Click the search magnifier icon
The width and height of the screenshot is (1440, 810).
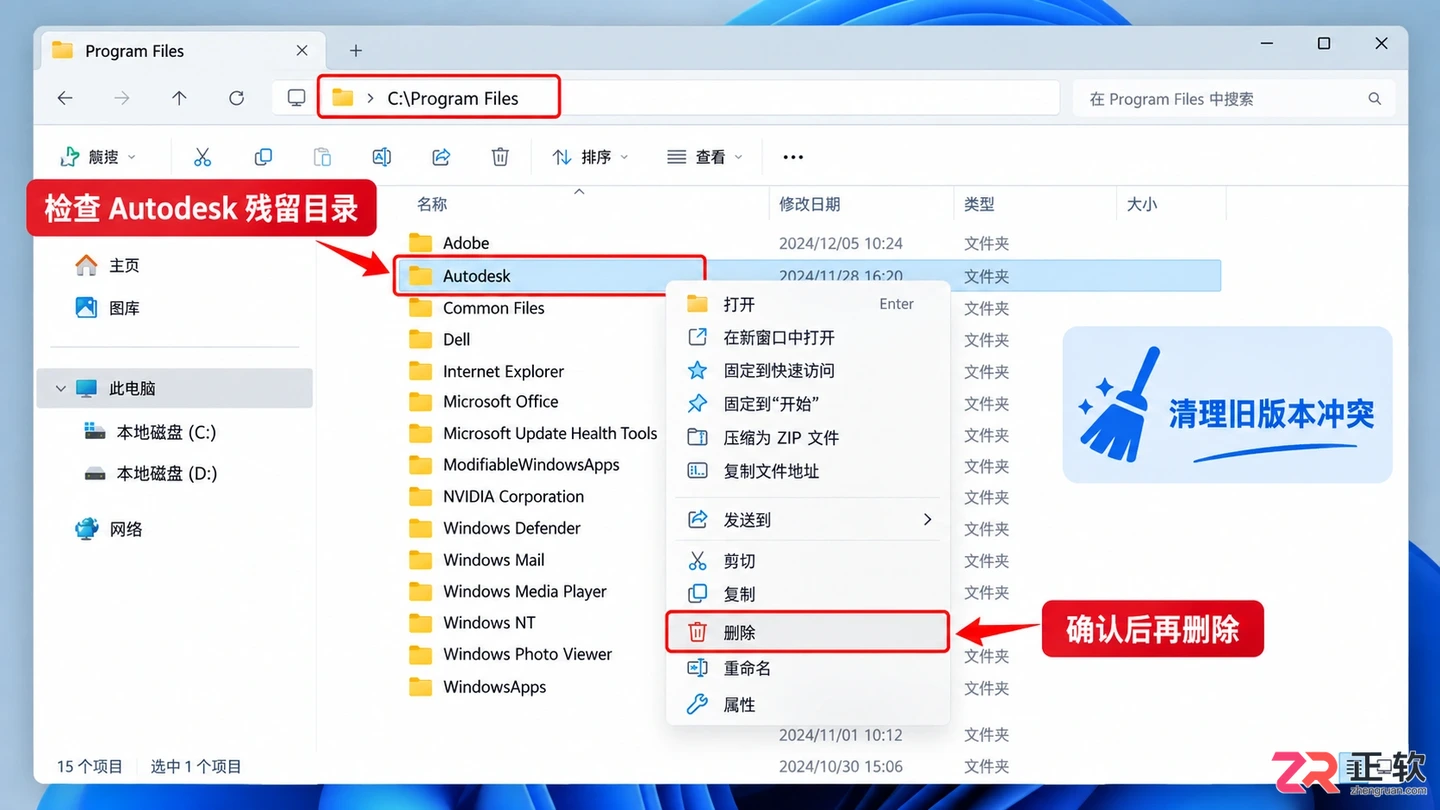(1375, 99)
